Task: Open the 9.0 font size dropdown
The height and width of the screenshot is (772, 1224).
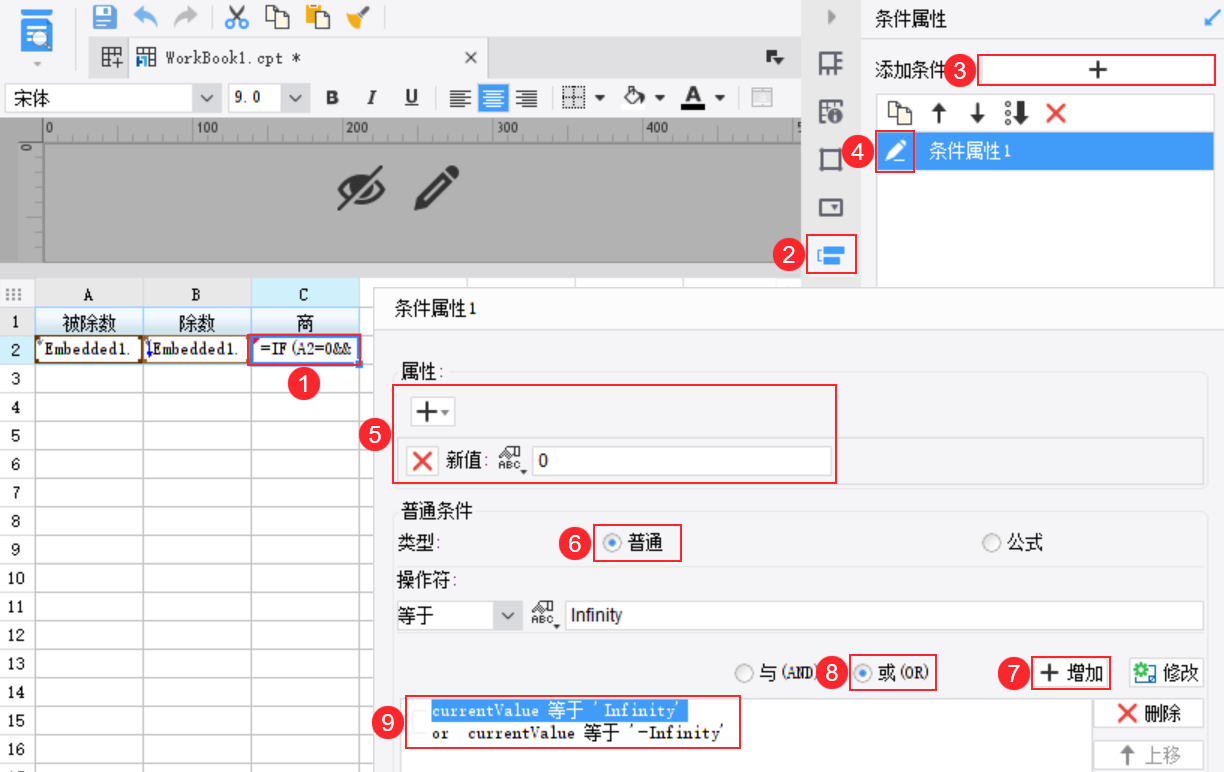Action: point(296,98)
